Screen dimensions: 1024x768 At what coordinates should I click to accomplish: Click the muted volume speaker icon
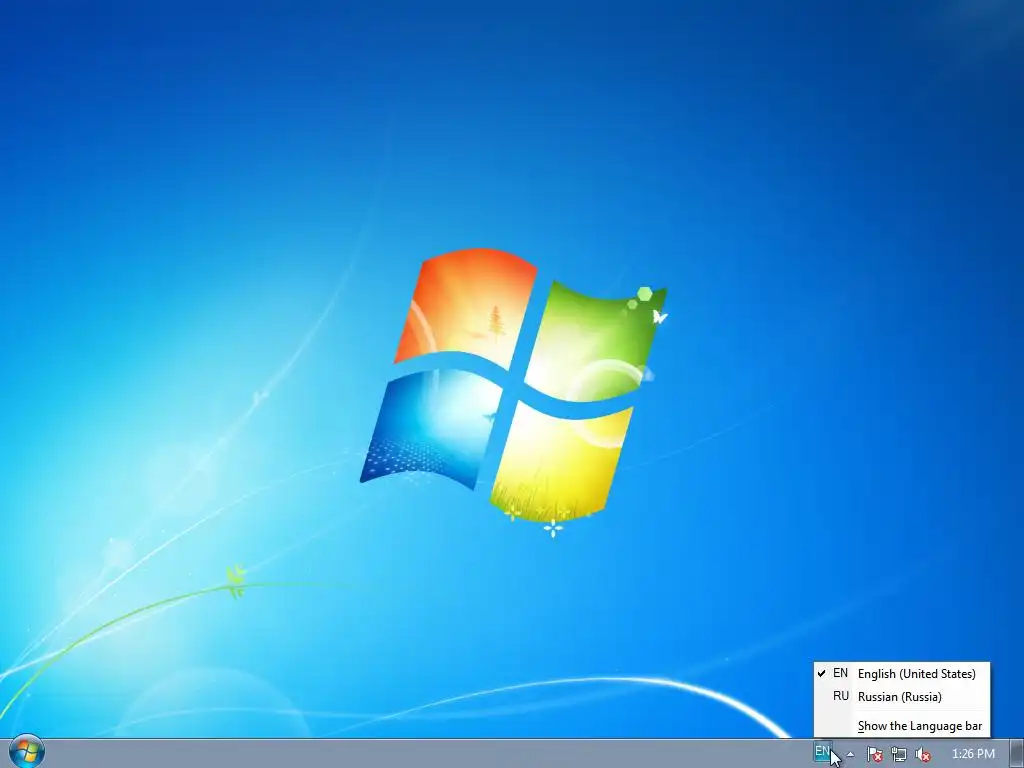tap(923, 754)
